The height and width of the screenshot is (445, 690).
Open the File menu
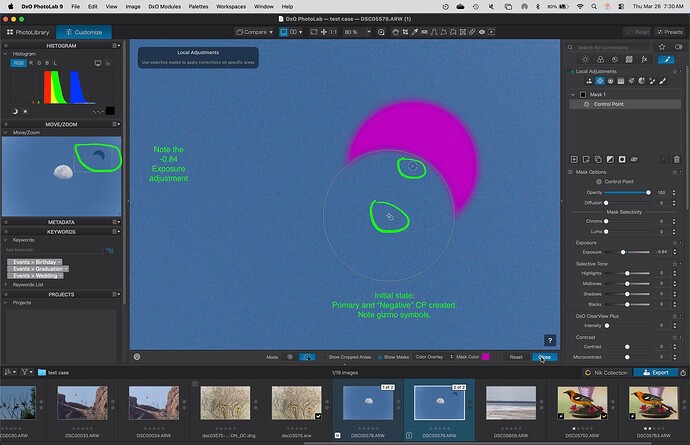click(76, 7)
